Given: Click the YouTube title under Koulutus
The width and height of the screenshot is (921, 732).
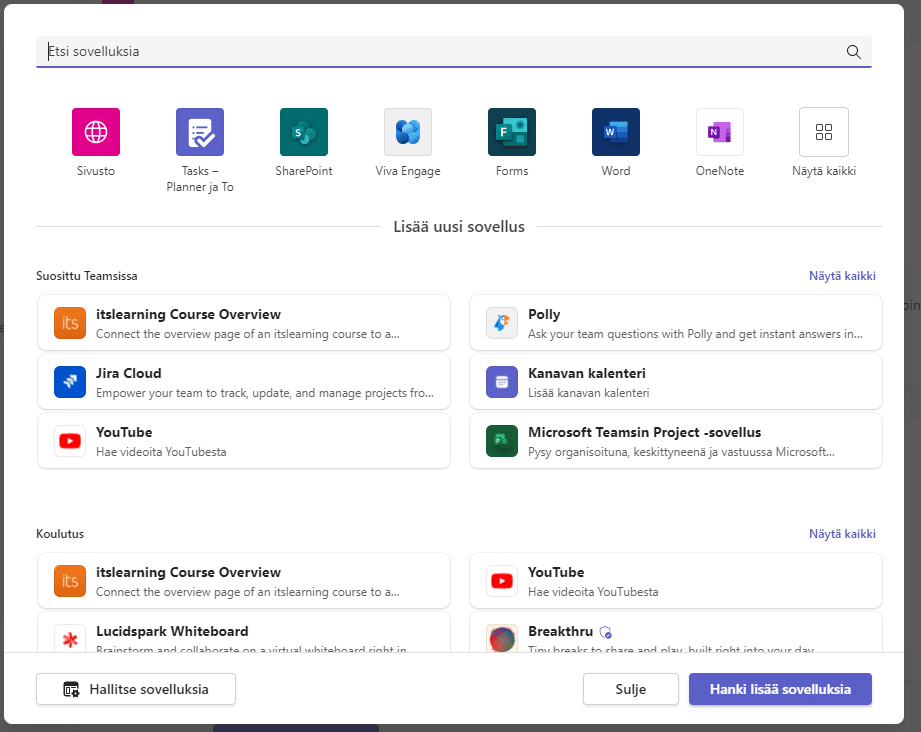Looking at the screenshot, I should tap(556, 572).
